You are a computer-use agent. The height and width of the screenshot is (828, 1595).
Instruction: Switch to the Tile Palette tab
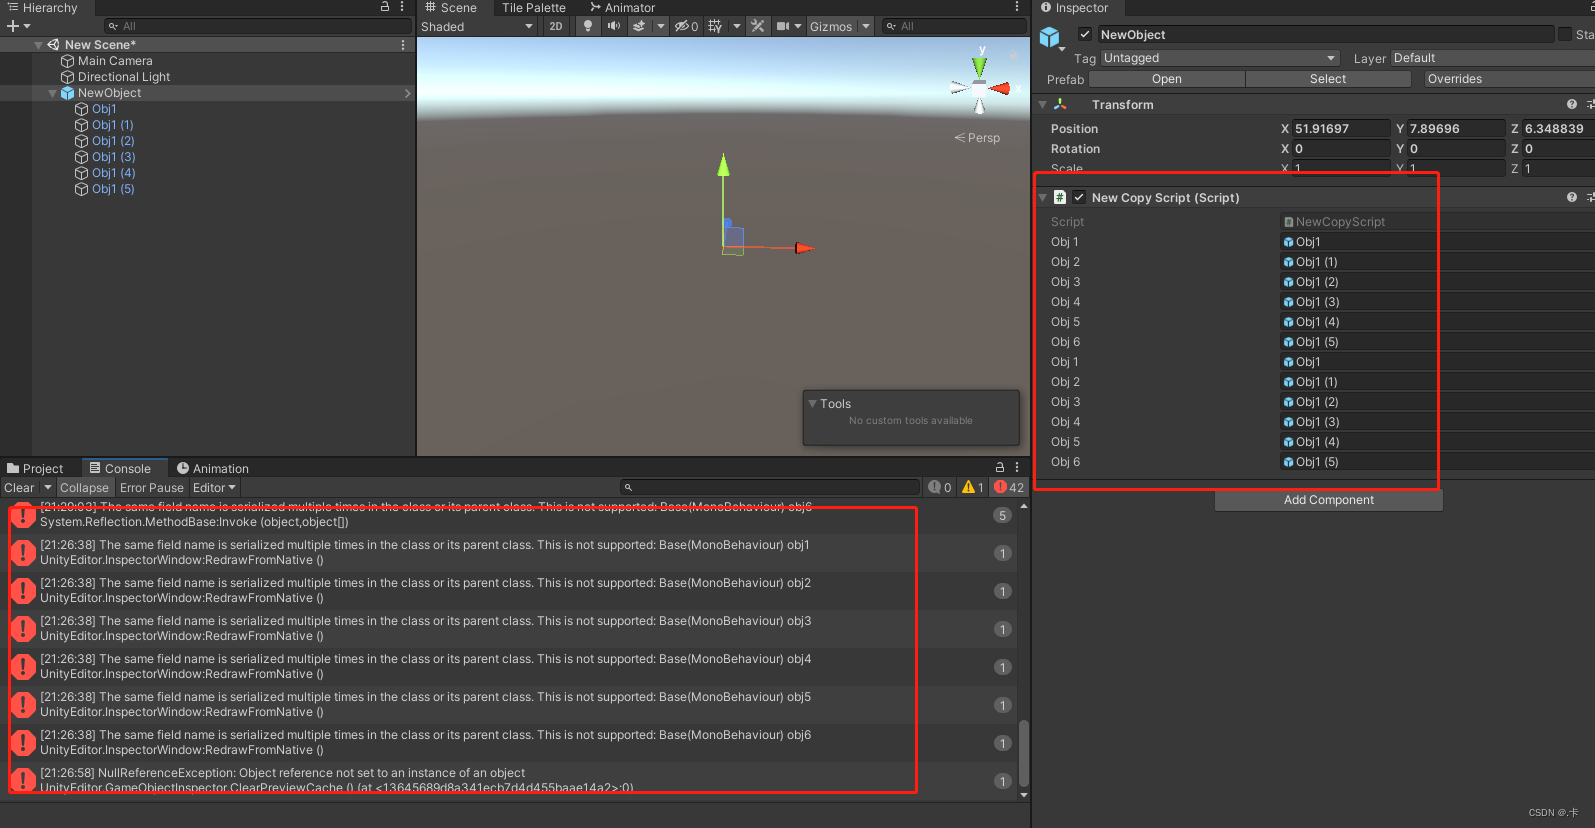tap(533, 7)
